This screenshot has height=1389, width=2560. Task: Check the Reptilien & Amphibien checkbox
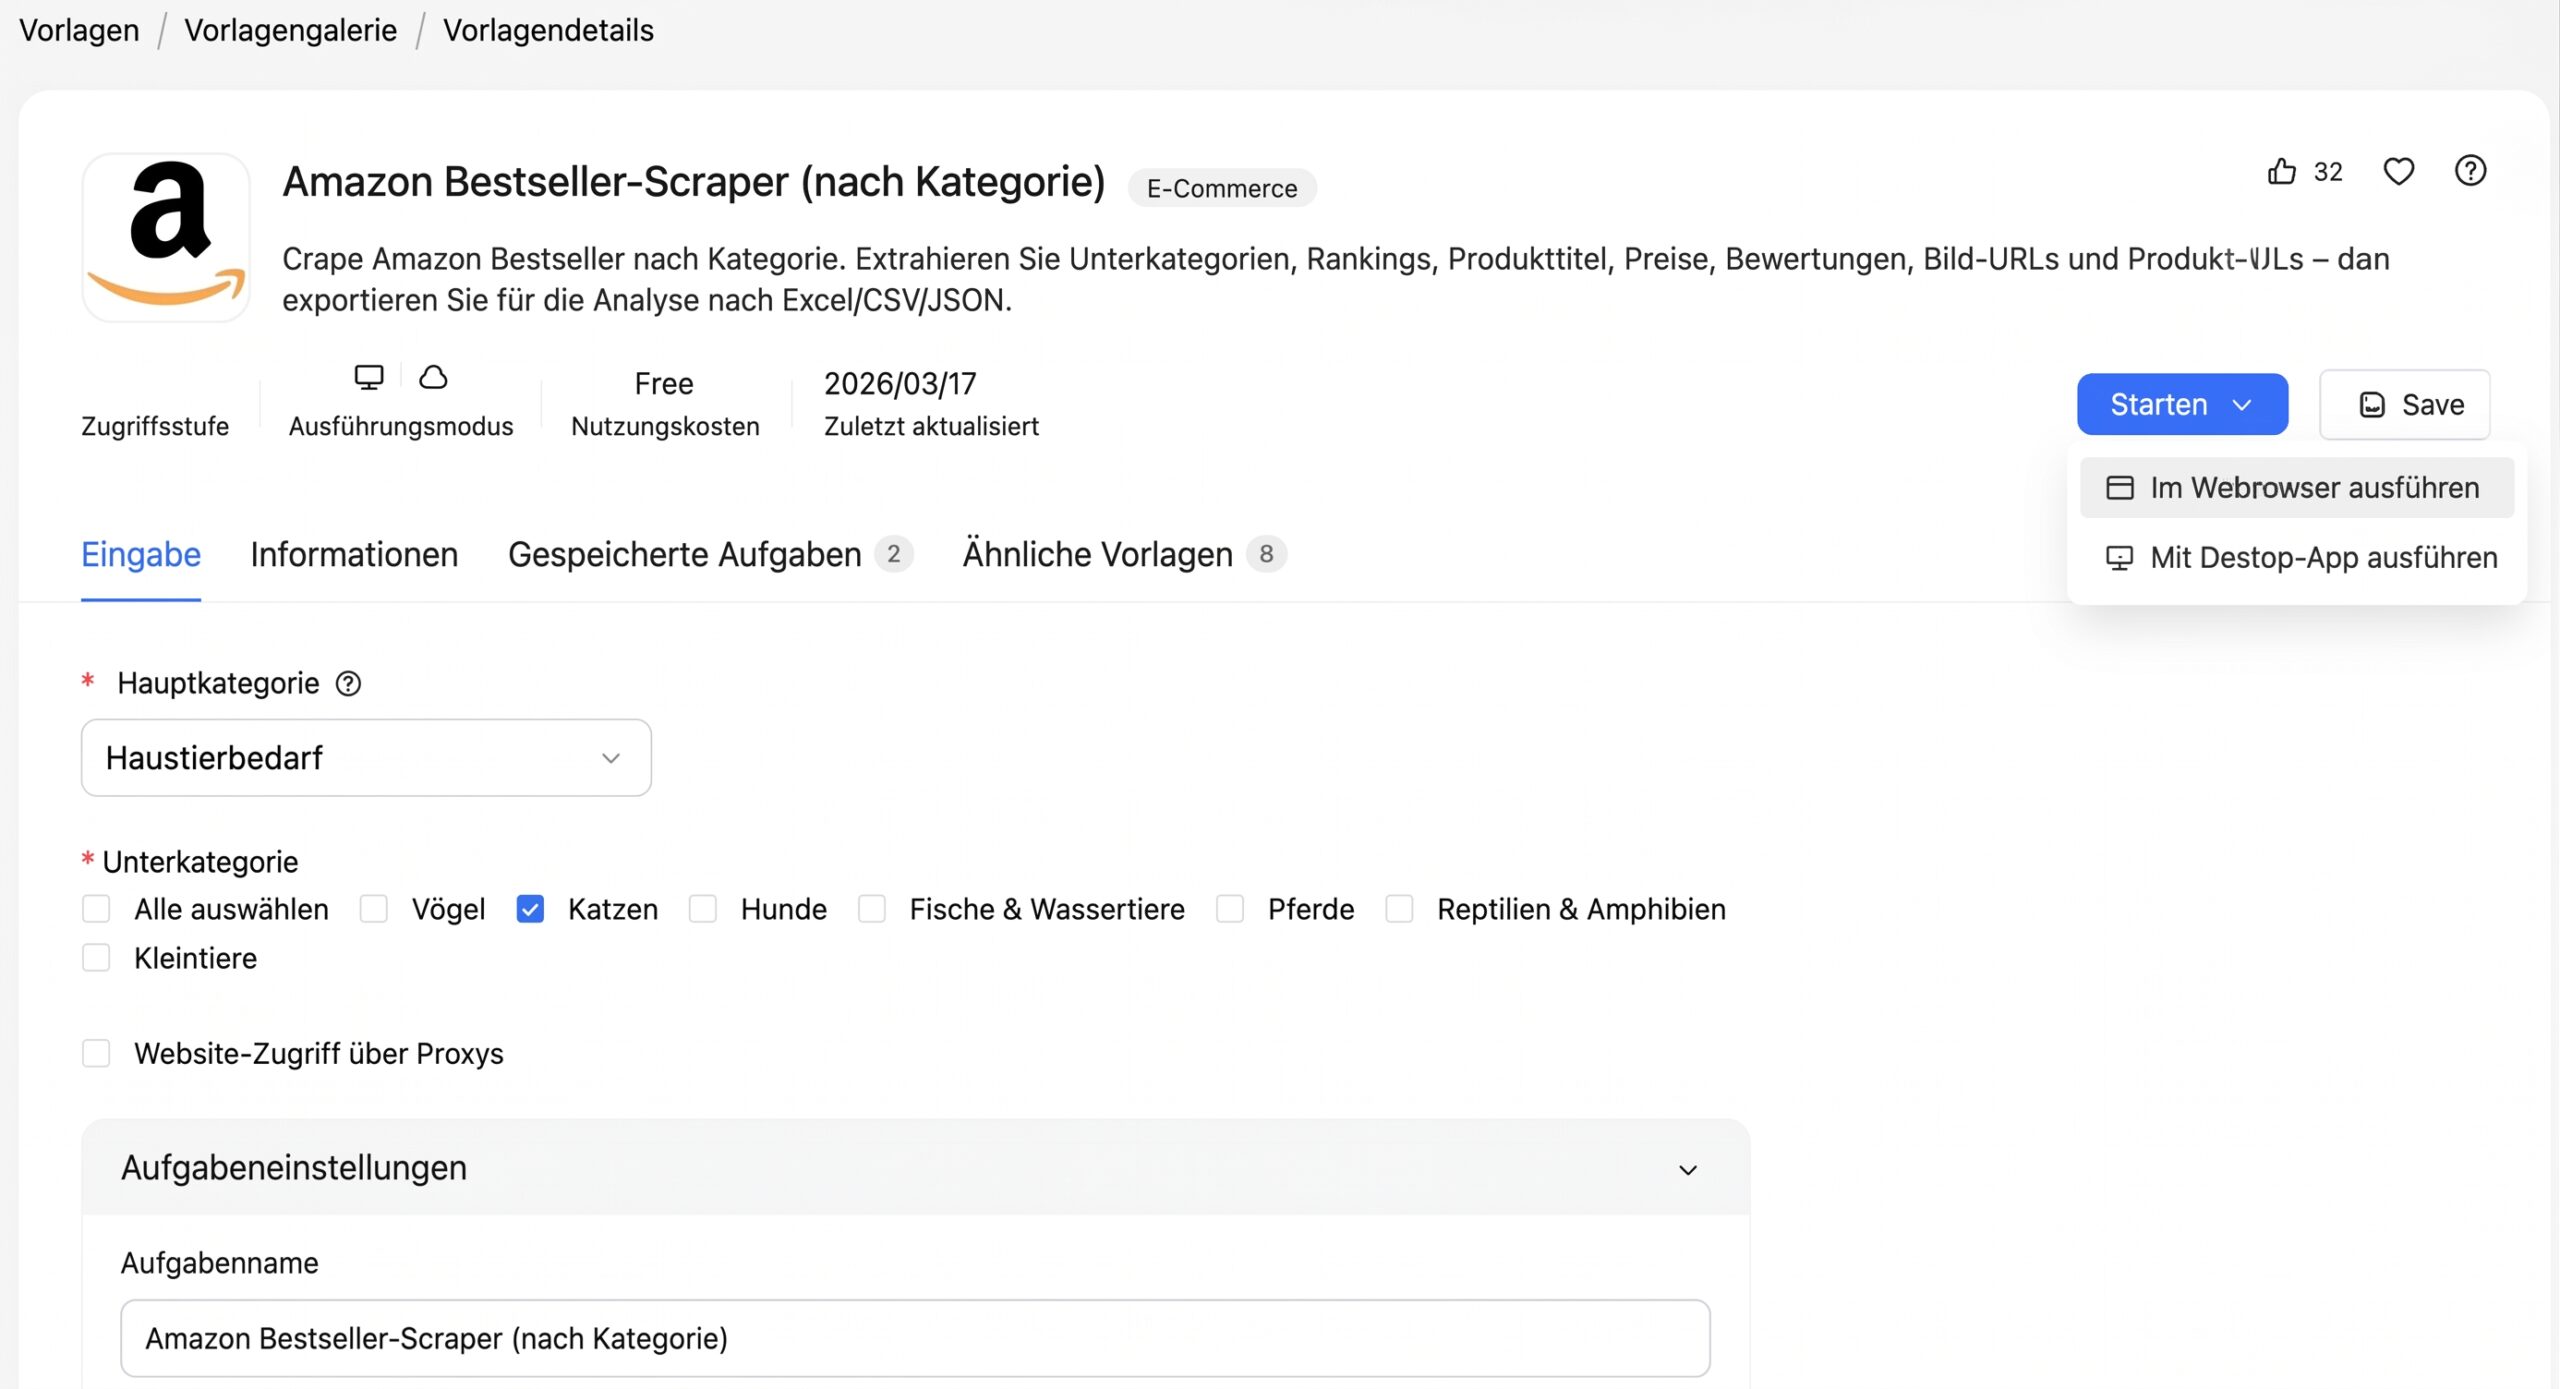click(x=1399, y=909)
